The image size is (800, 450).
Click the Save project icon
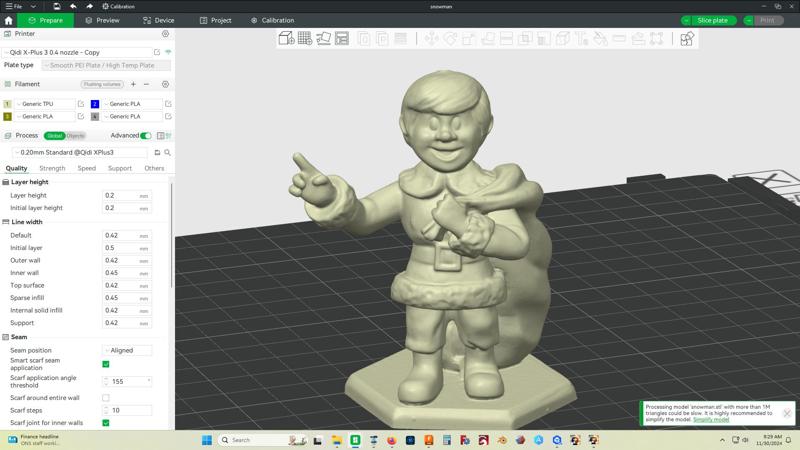point(57,6)
